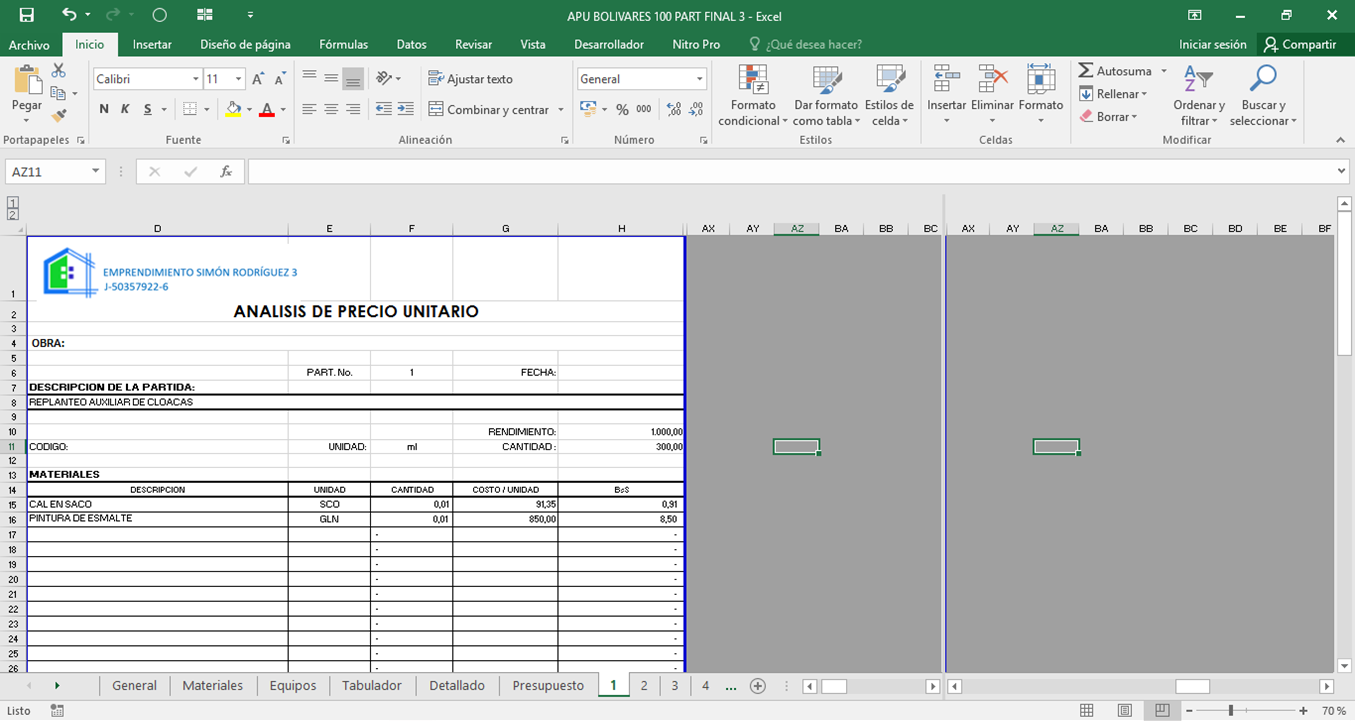Open the Calibri font name dropdown
This screenshot has height=721, width=1355.
click(x=196, y=79)
